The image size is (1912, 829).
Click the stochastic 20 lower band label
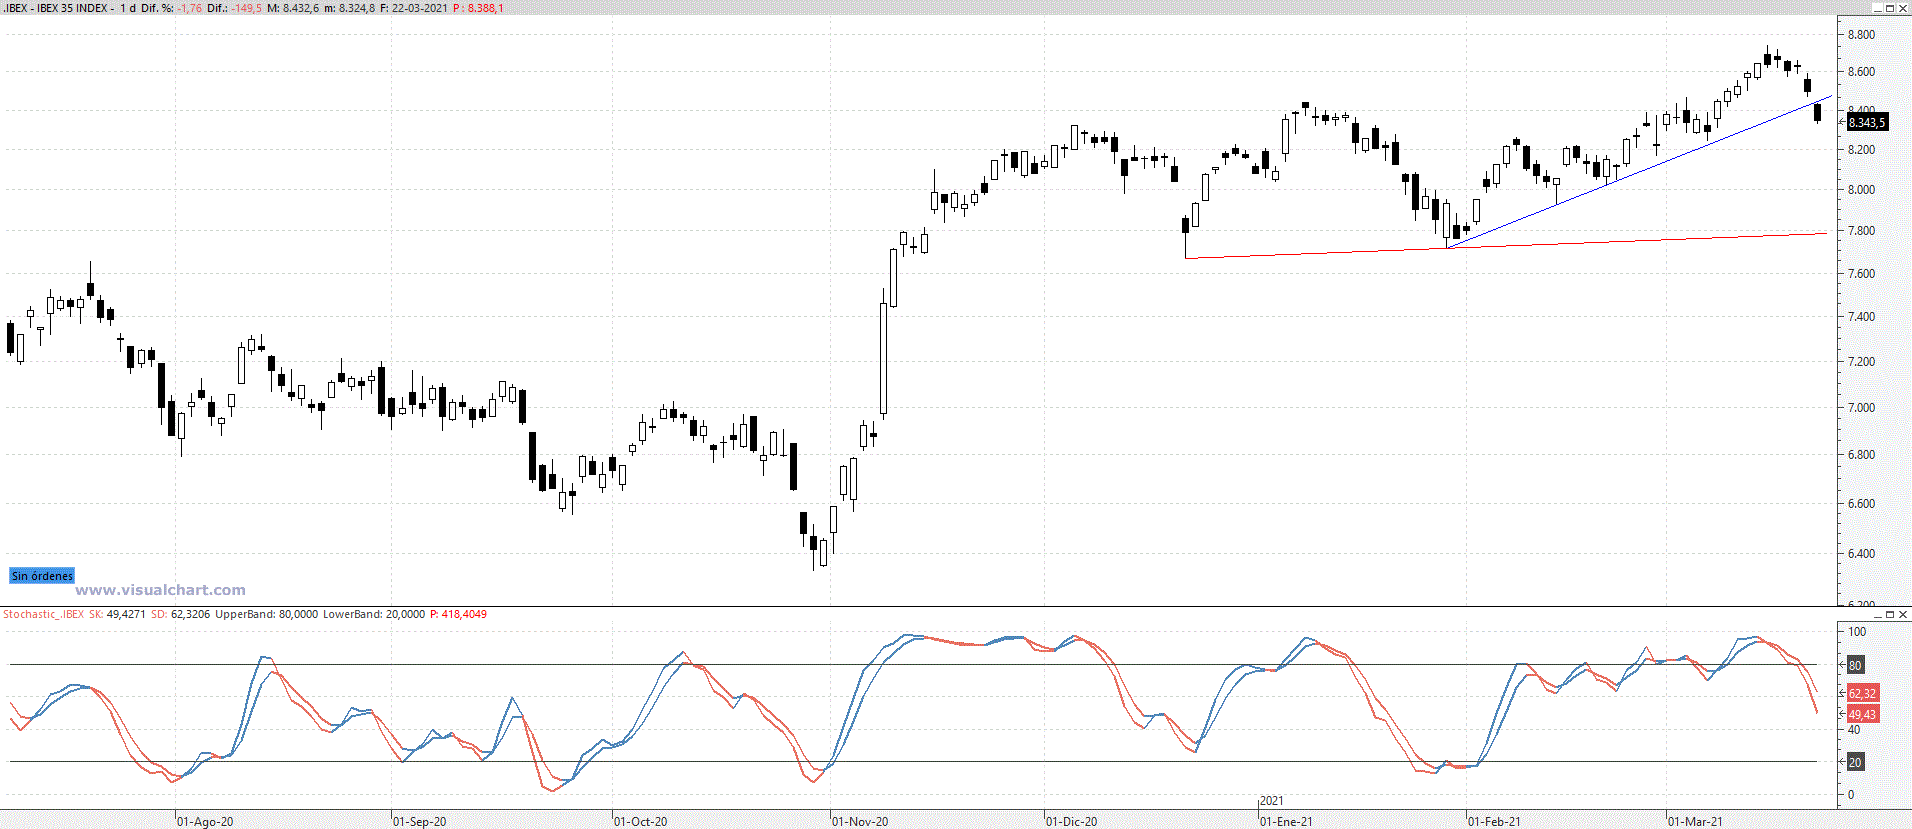tap(1855, 762)
